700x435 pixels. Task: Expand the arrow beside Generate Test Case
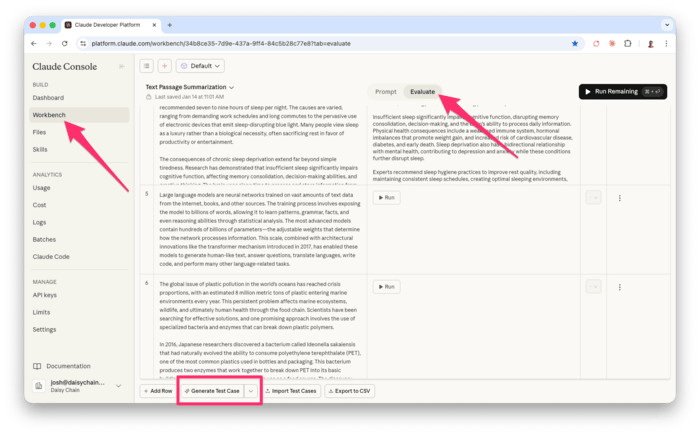point(249,390)
